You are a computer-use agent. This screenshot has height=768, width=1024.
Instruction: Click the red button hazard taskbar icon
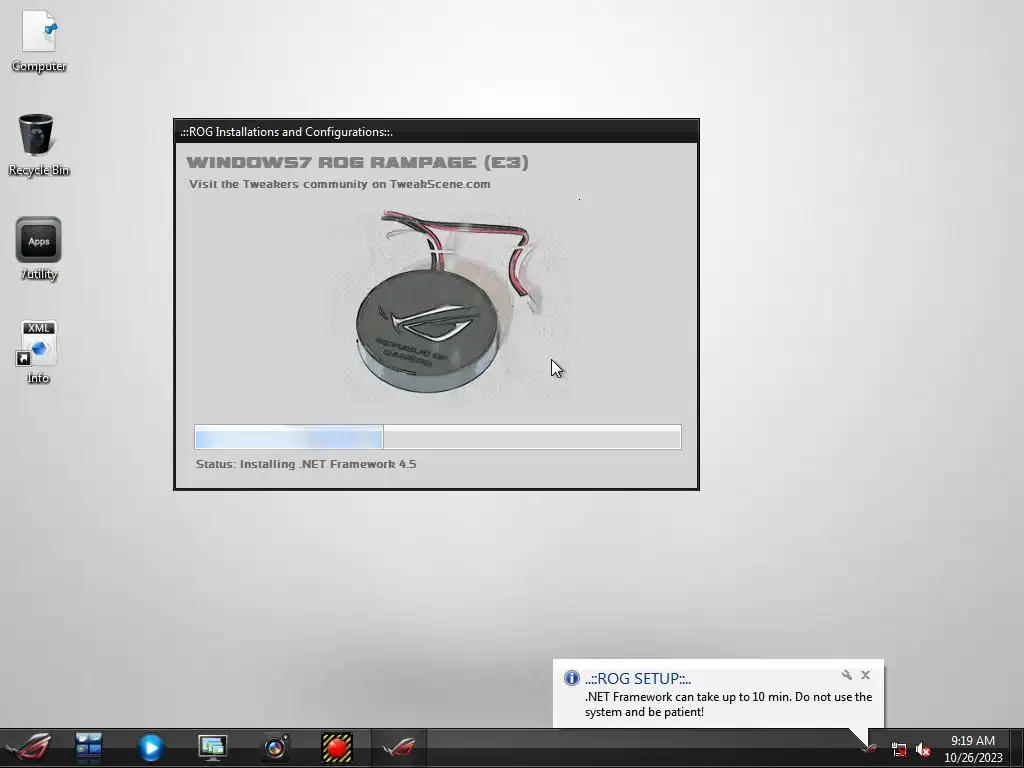[337, 748]
